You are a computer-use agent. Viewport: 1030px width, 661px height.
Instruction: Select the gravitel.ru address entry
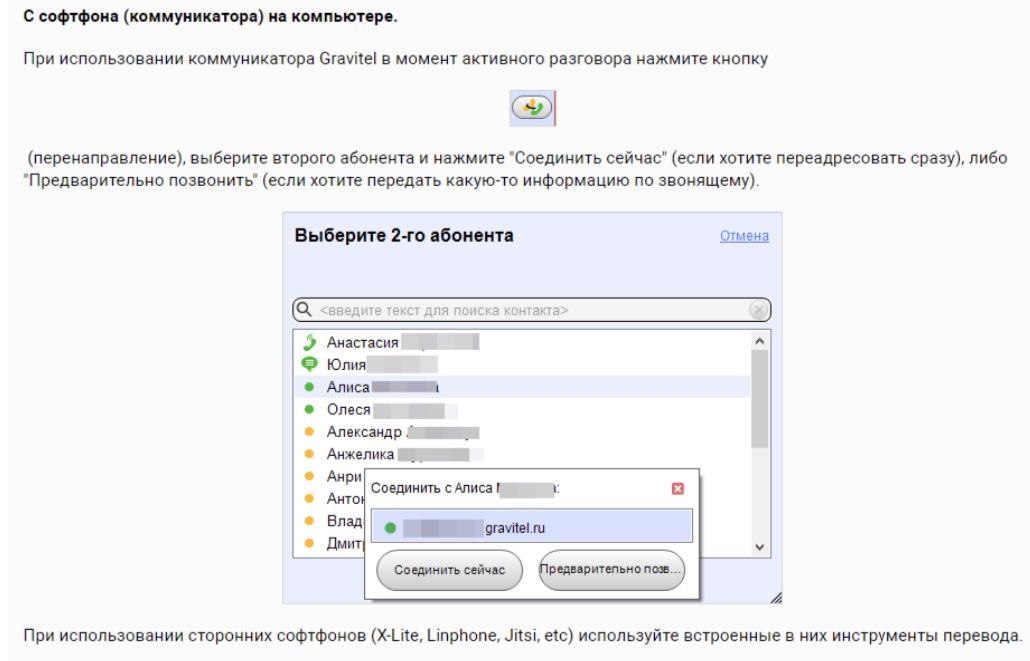530,526
